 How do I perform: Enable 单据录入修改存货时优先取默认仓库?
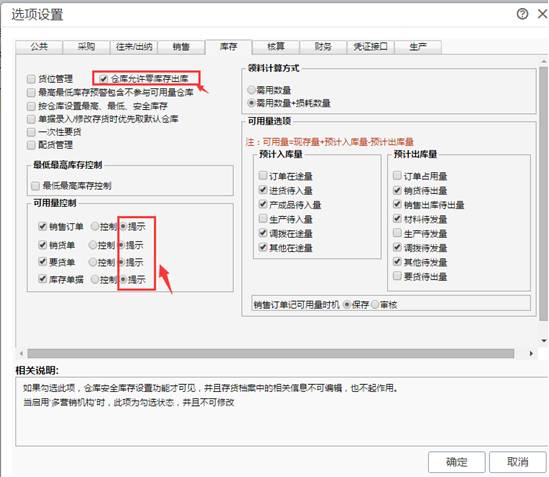(x=31, y=119)
